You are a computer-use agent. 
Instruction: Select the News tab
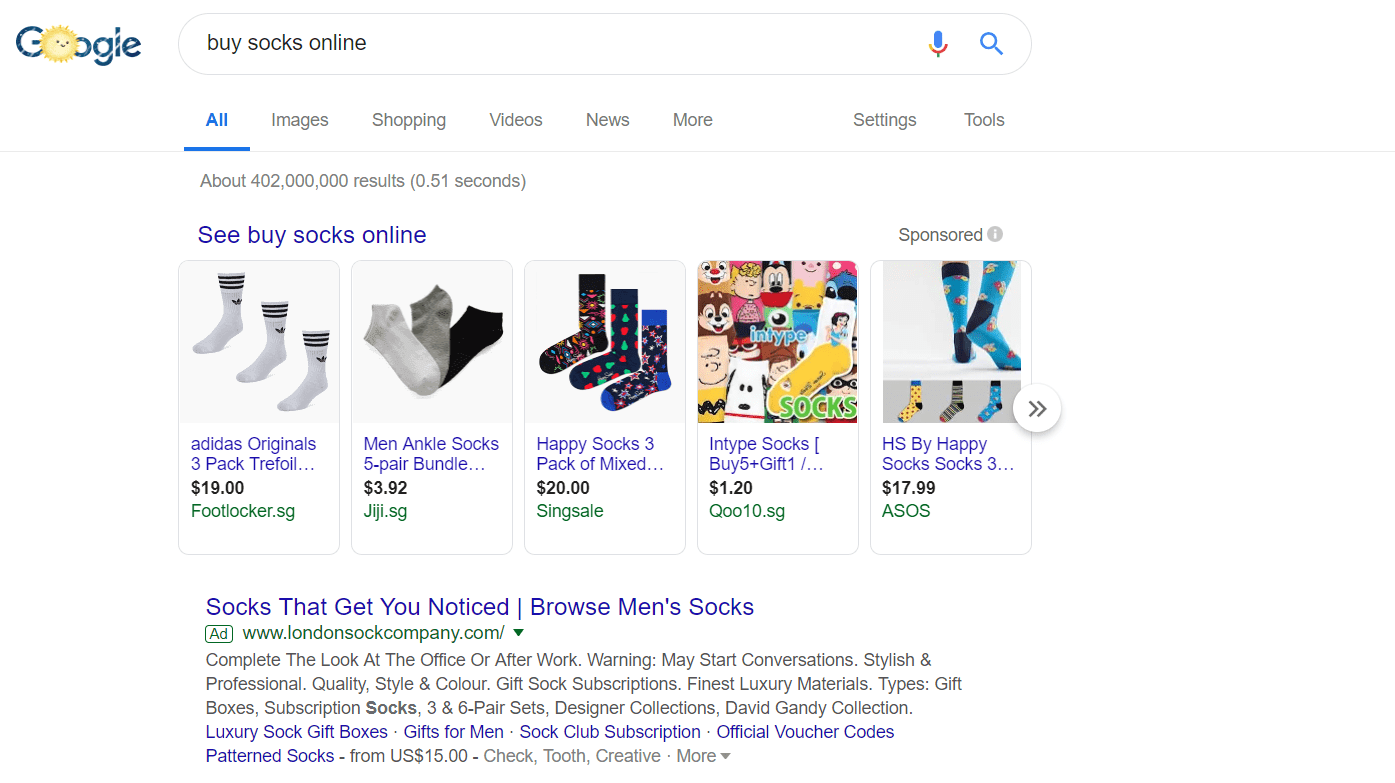608,120
